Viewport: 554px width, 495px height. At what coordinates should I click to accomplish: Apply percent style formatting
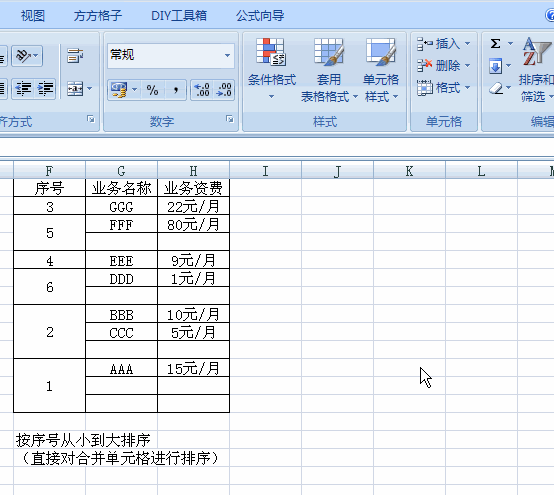click(152, 90)
